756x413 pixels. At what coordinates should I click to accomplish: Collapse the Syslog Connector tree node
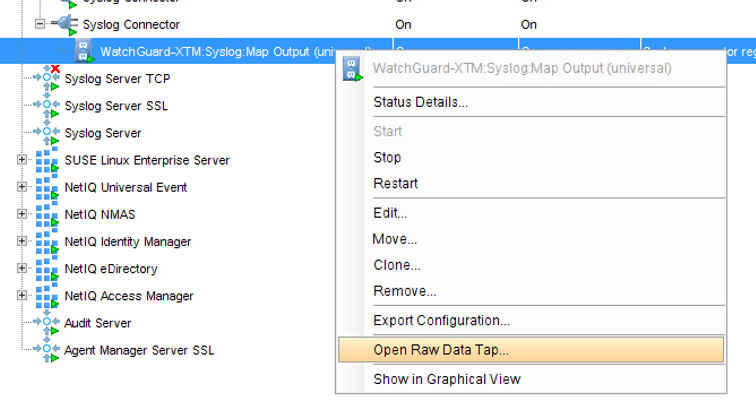coord(40,24)
